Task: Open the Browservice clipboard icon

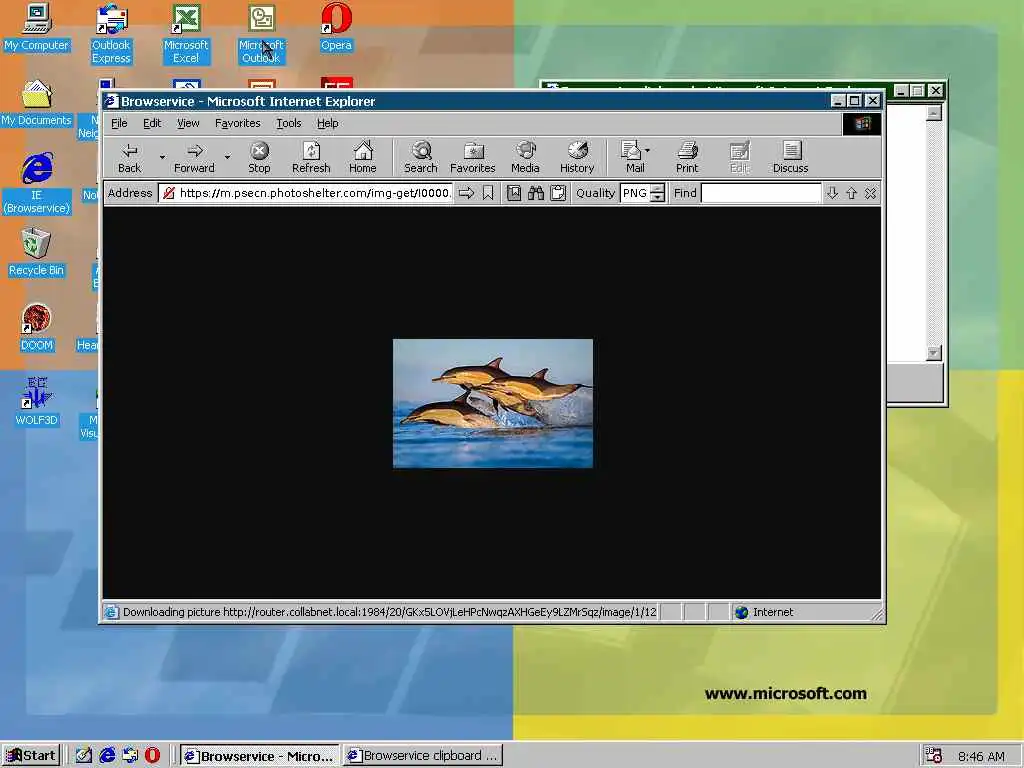Action: click(x=558, y=193)
